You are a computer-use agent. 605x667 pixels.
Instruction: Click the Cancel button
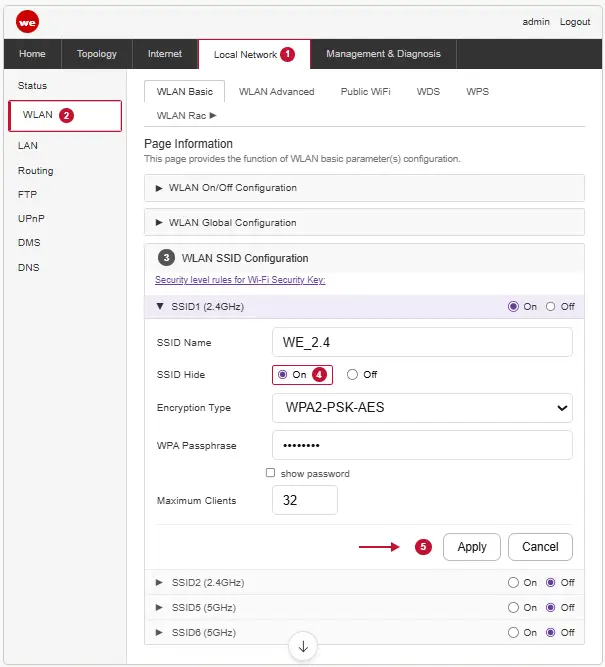point(540,547)
